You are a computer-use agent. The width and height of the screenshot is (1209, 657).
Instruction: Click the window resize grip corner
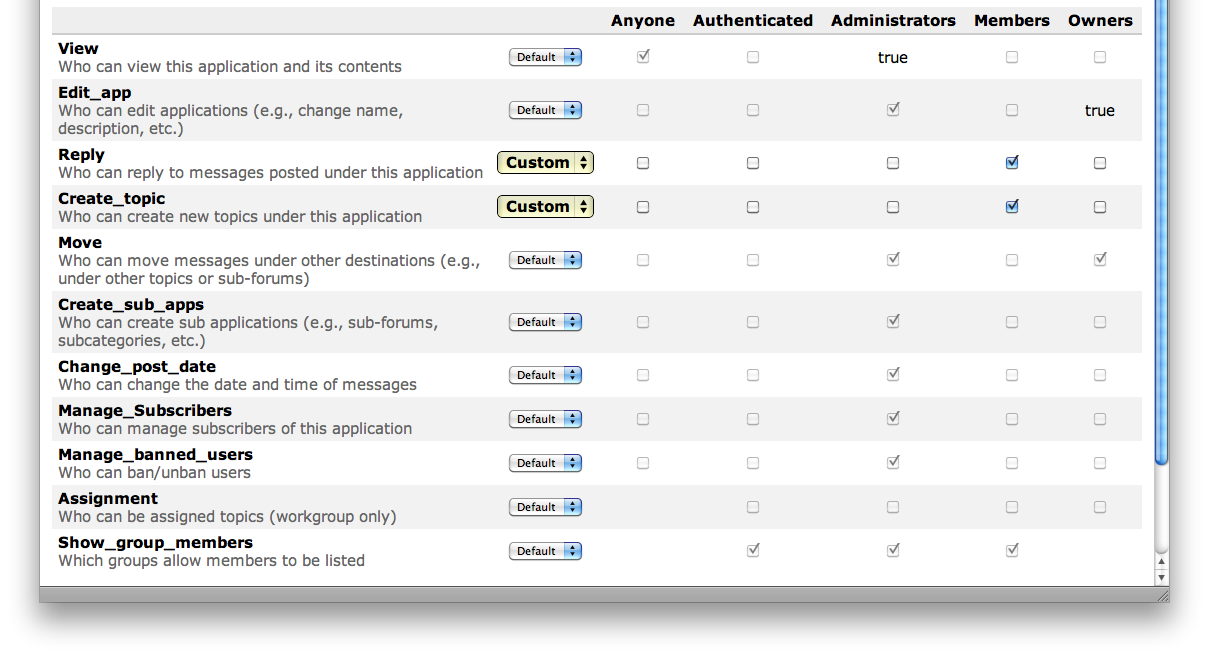click(1161, 594)
